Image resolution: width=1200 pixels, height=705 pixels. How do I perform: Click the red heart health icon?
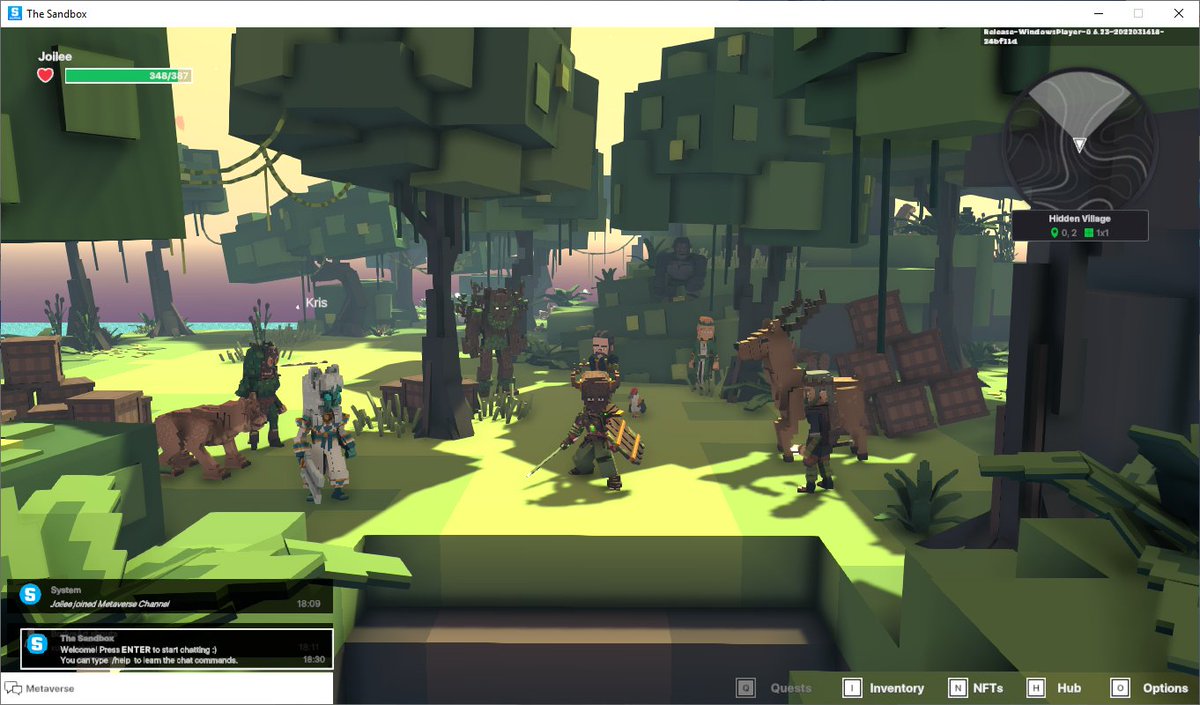(x=45, y=75)
